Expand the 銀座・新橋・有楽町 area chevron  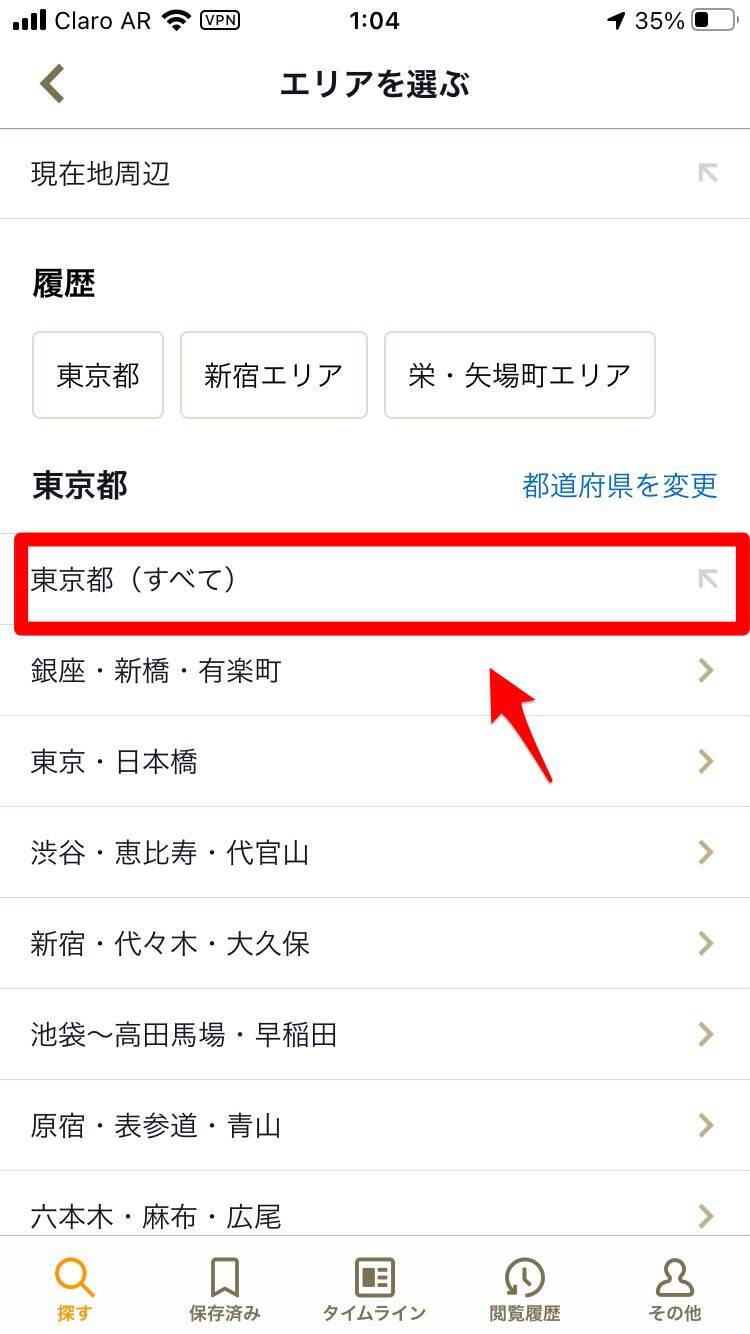click(x=706, y=670)
